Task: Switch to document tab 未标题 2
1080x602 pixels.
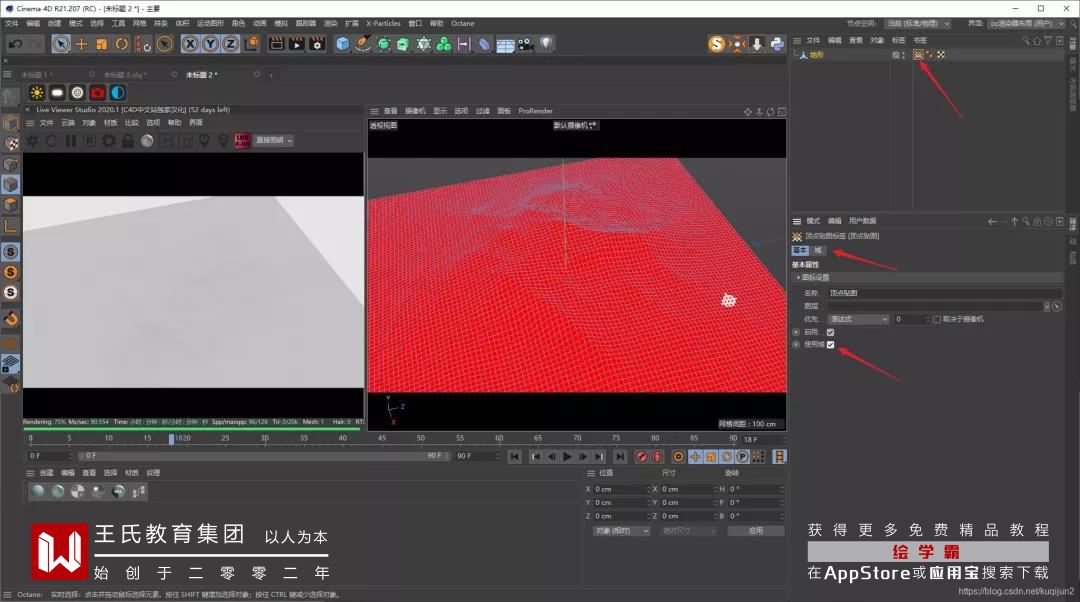Action: (x=201, y=74)
